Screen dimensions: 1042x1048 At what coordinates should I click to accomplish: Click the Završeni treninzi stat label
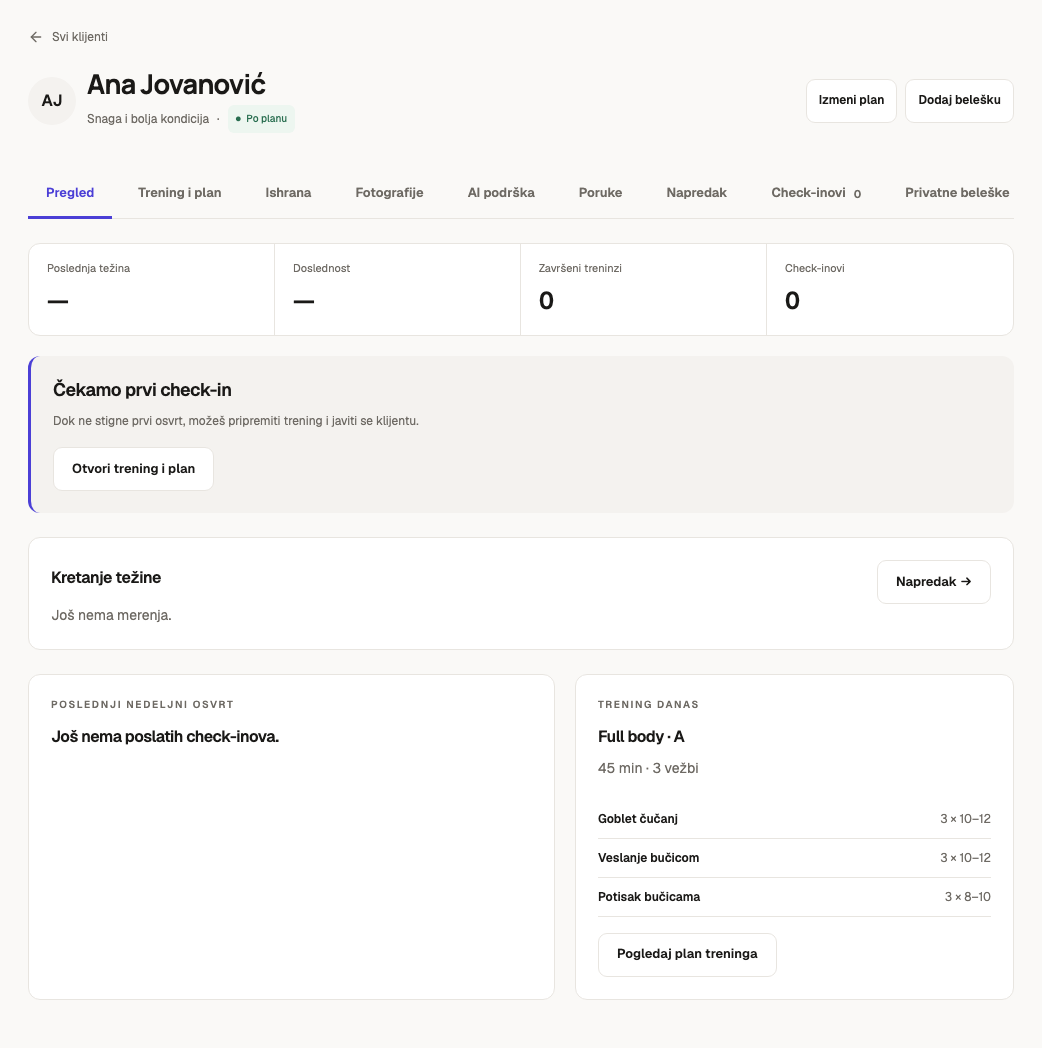(580, 269)
